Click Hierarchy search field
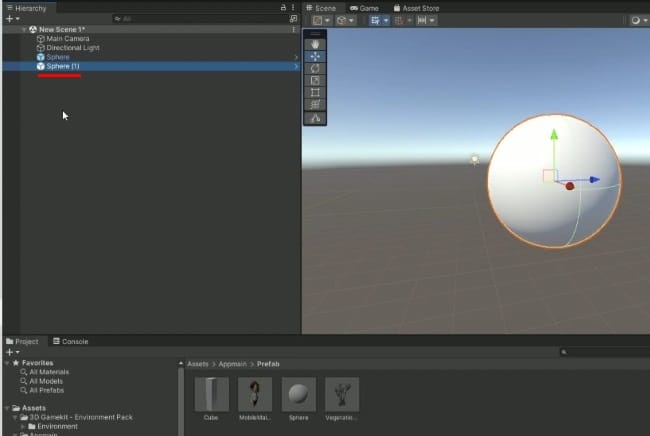The width and height of the screenshot is (650, 436). tap(200, 19)
